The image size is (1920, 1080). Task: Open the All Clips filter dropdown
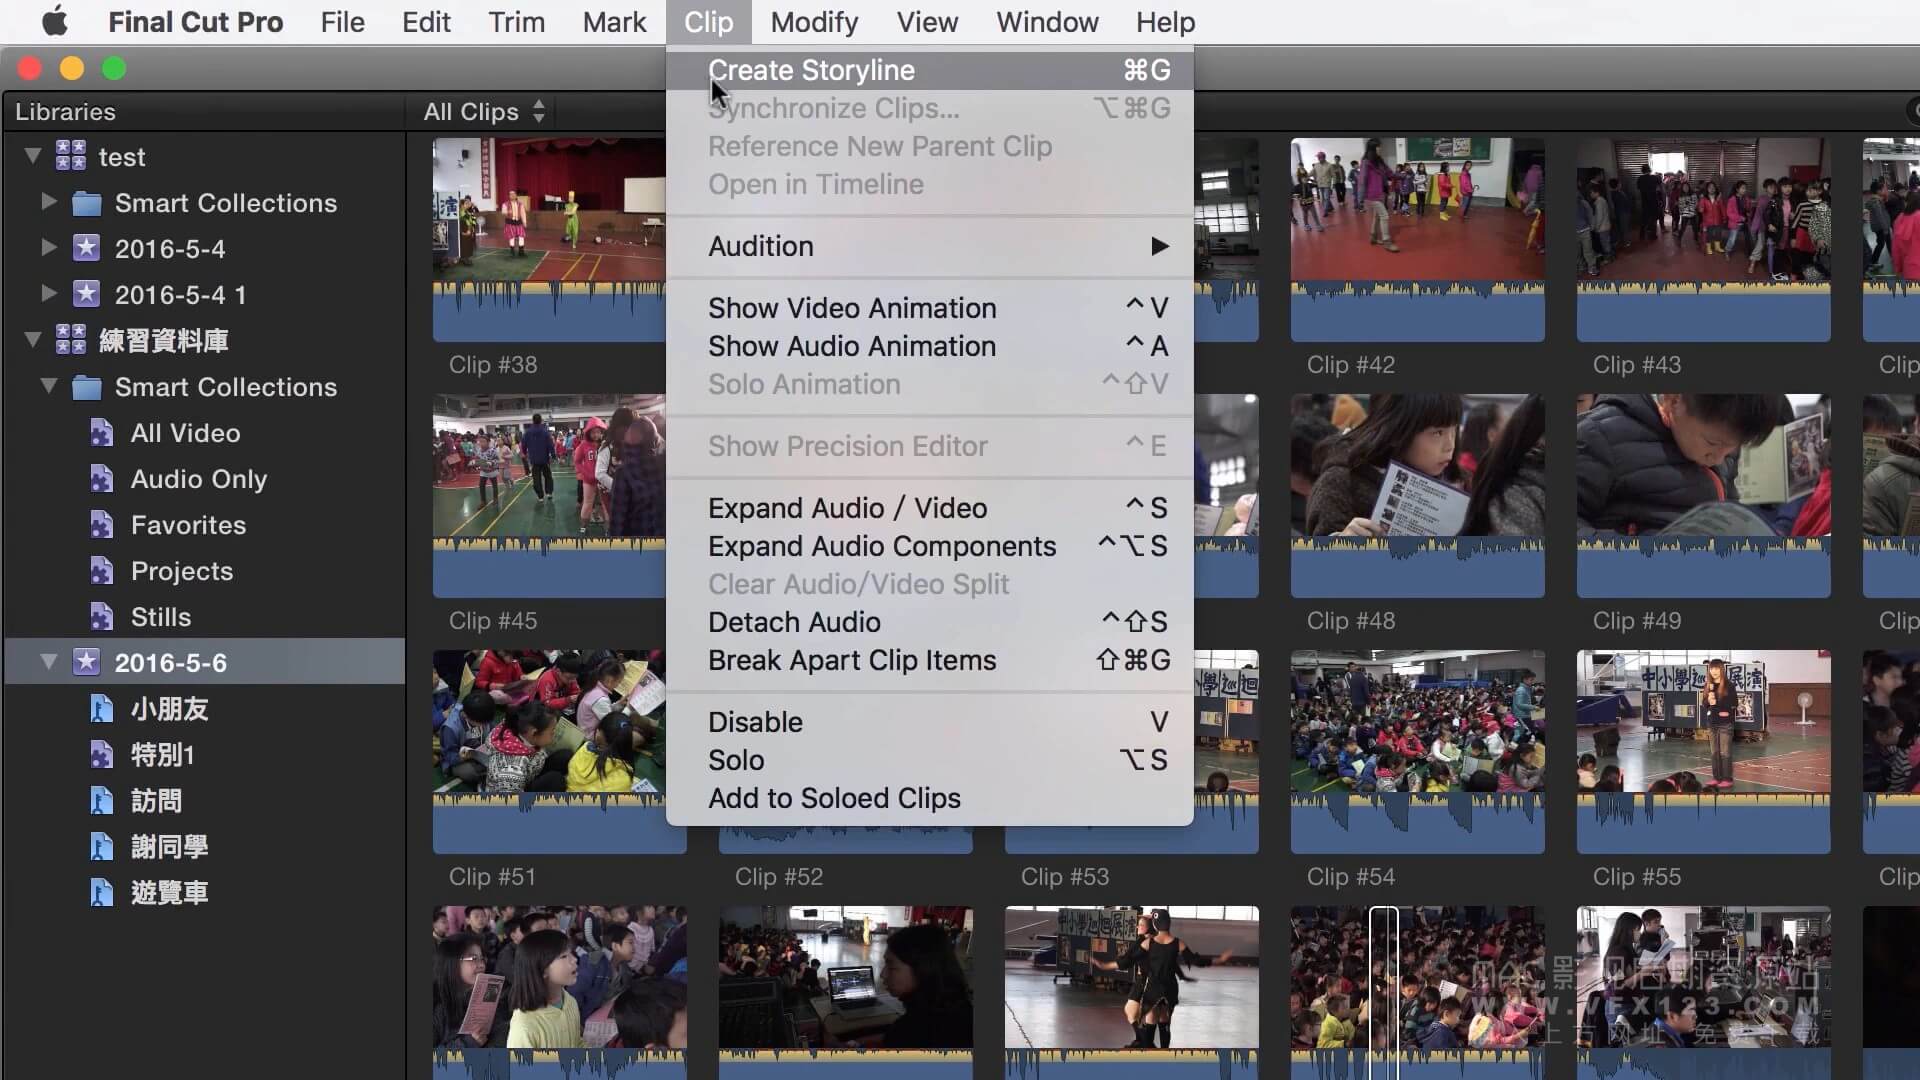[x=484, y=111]
